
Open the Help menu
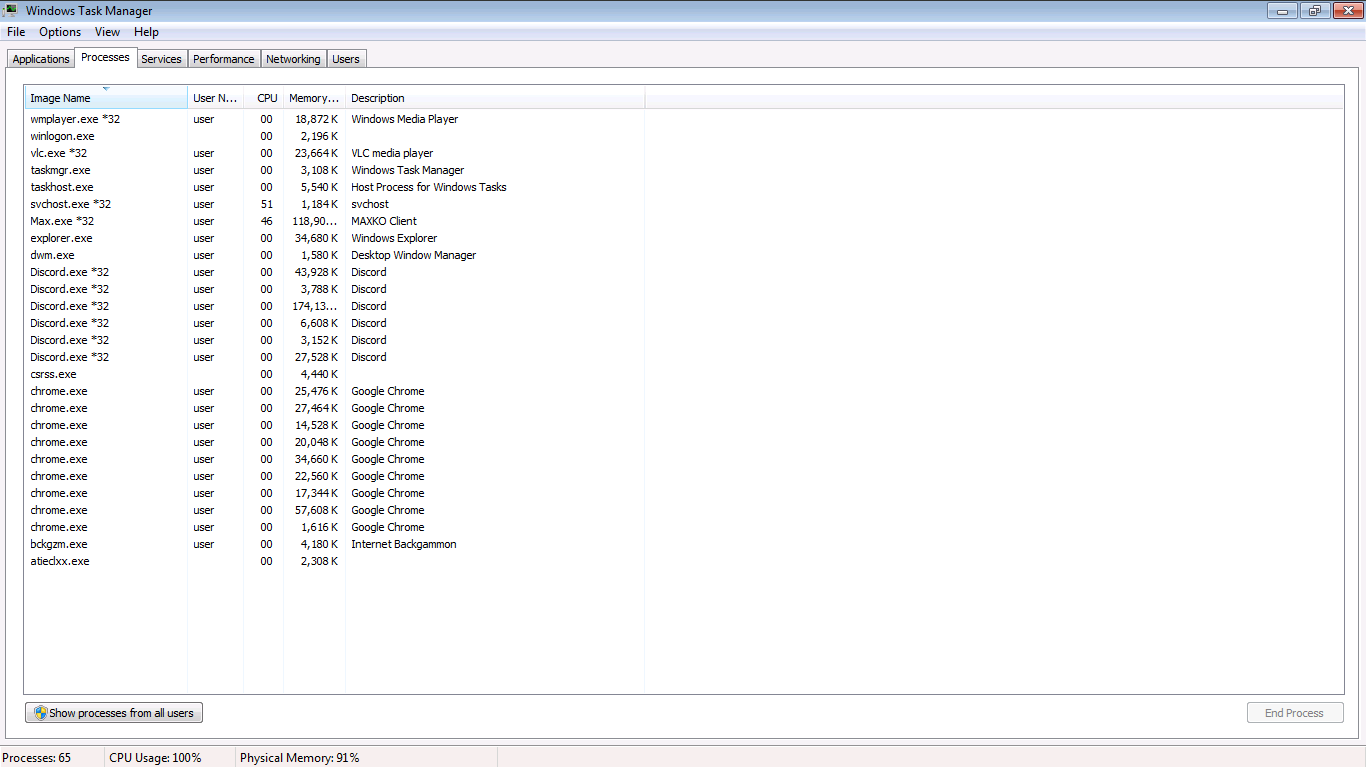[146, 32]
